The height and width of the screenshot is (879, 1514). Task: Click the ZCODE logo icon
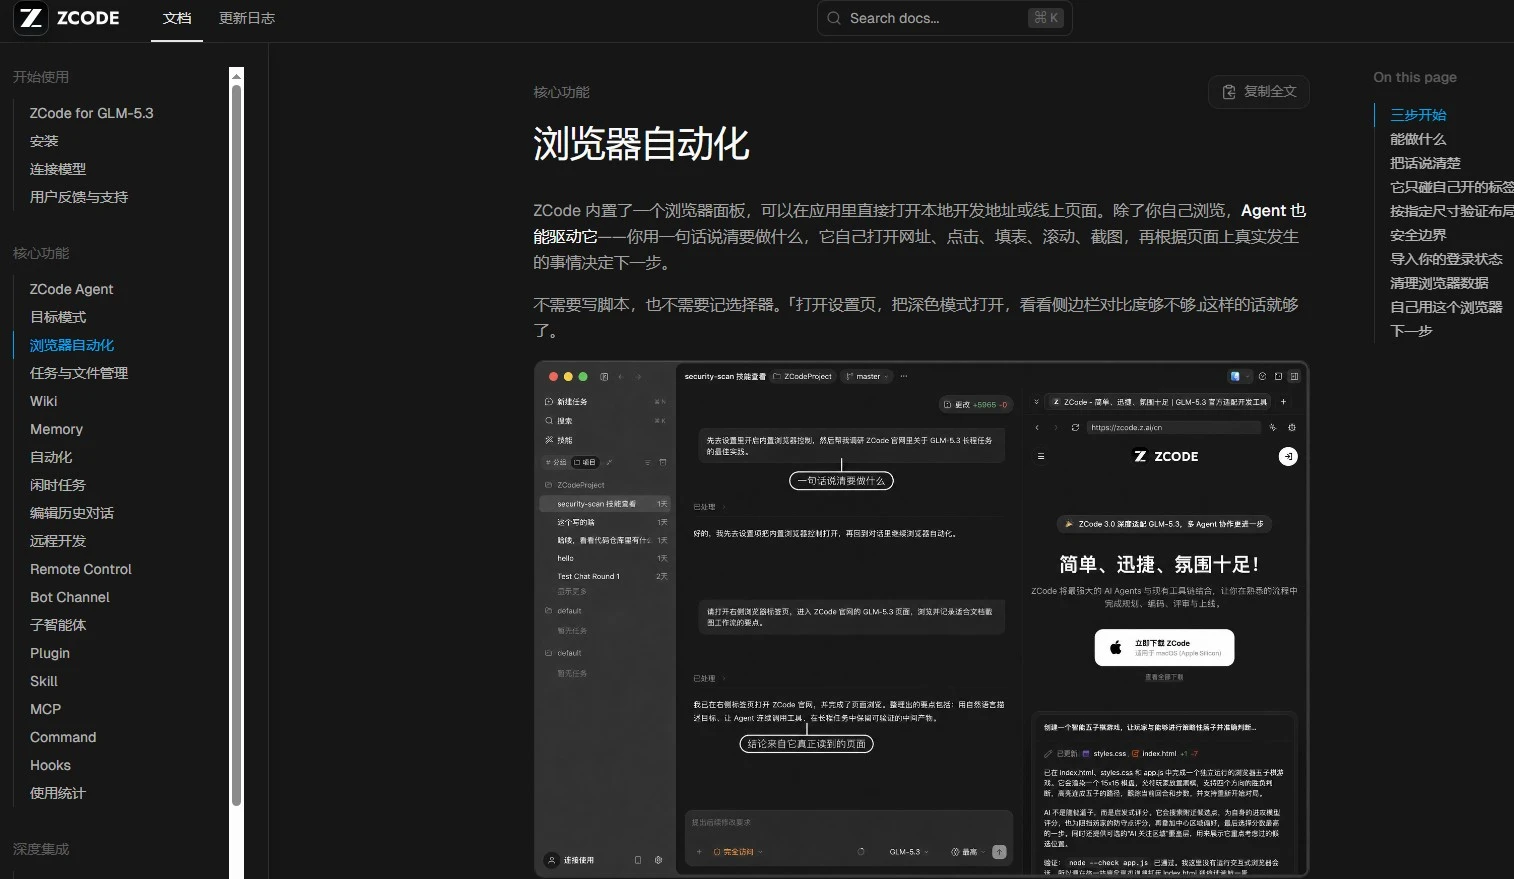31,18
